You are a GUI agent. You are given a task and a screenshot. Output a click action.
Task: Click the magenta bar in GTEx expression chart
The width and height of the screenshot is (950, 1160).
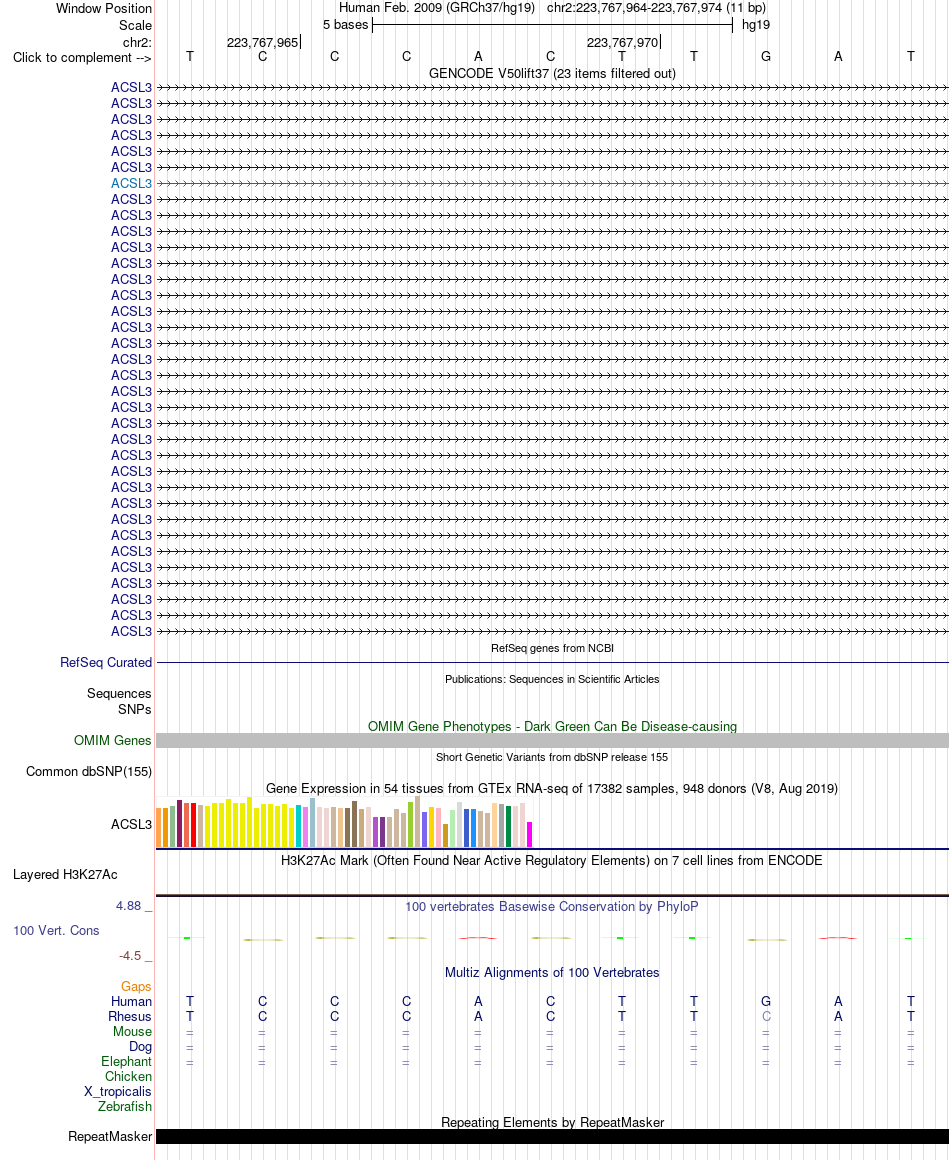coord(530,834)
